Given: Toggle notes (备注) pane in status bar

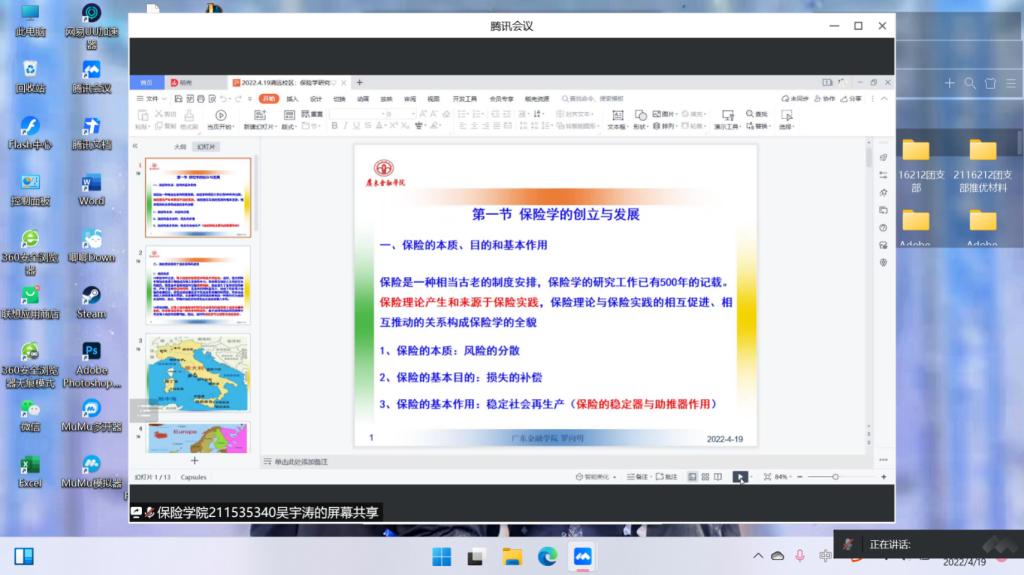Looking at the screenshot, I should click(637, 477).
